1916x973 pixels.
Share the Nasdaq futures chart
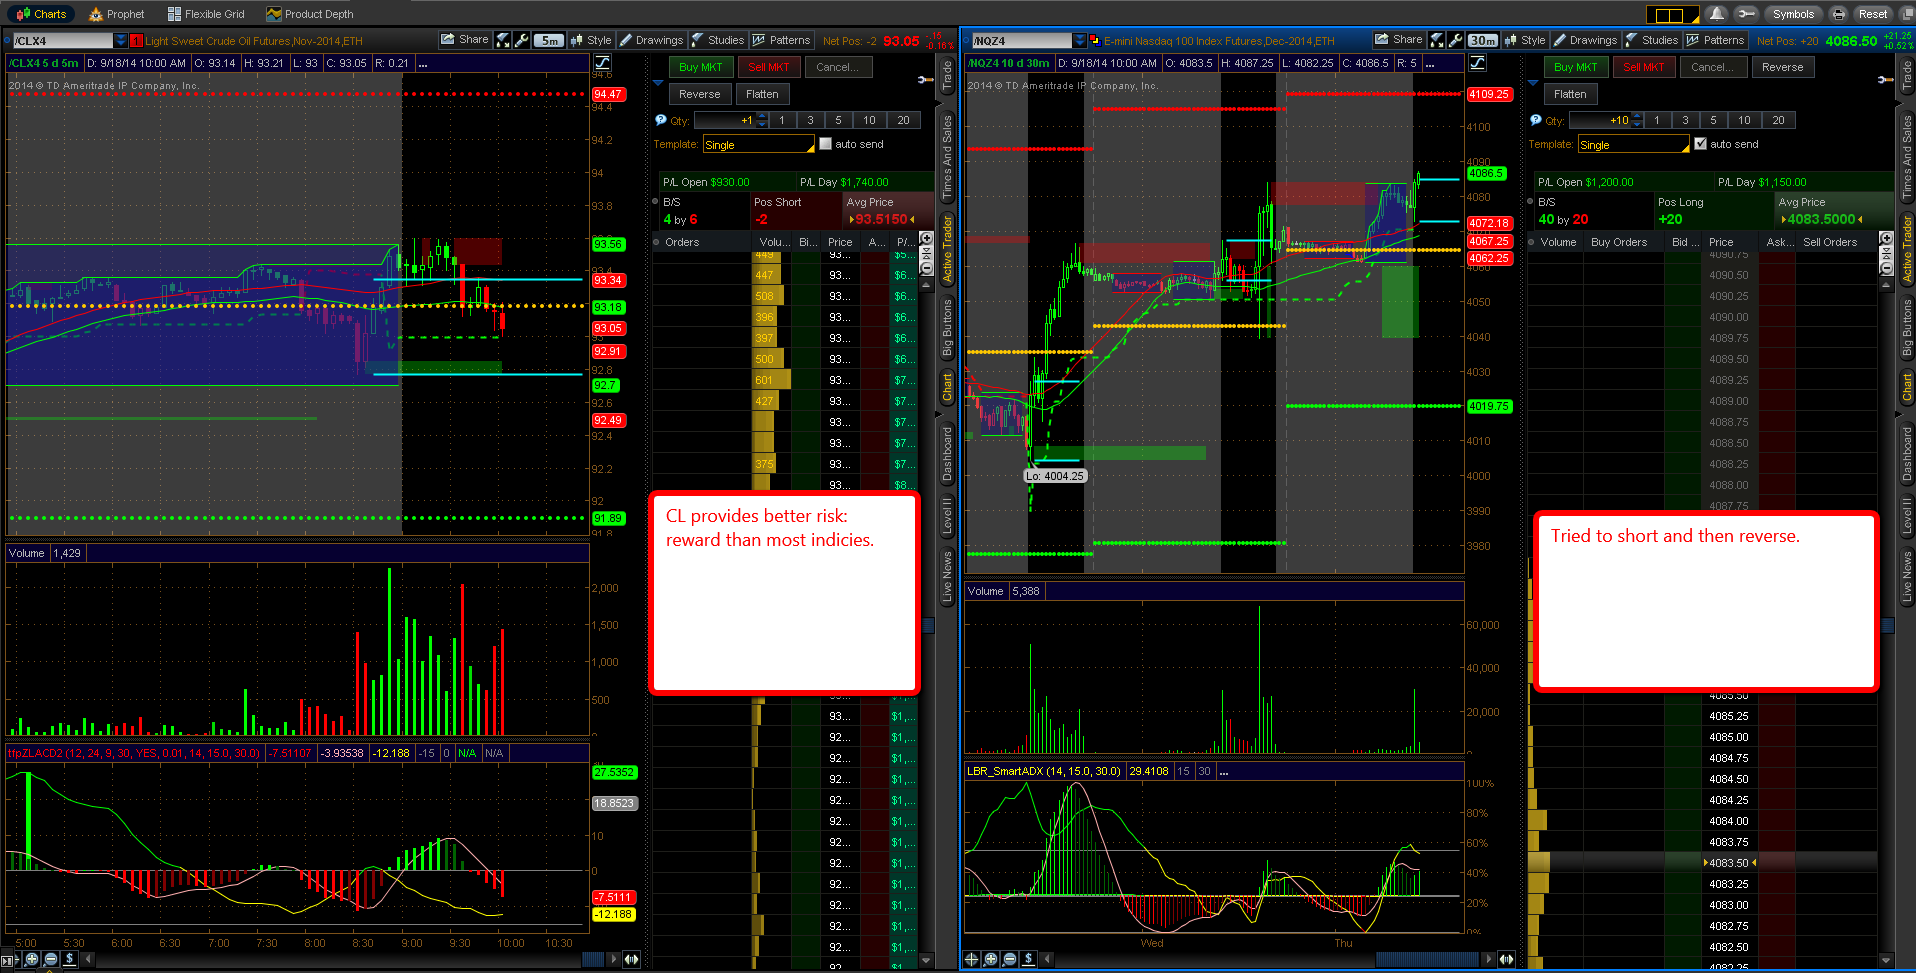[x=1399, y=40]
